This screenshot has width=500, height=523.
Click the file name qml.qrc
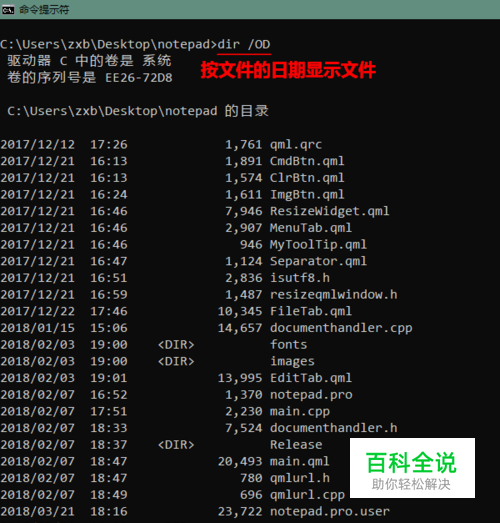pyautogui.click(x=296, y=145)
